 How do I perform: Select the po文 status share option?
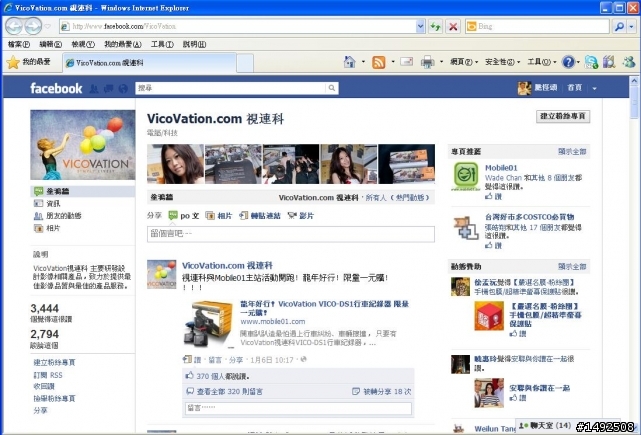[x=184, y=215]
